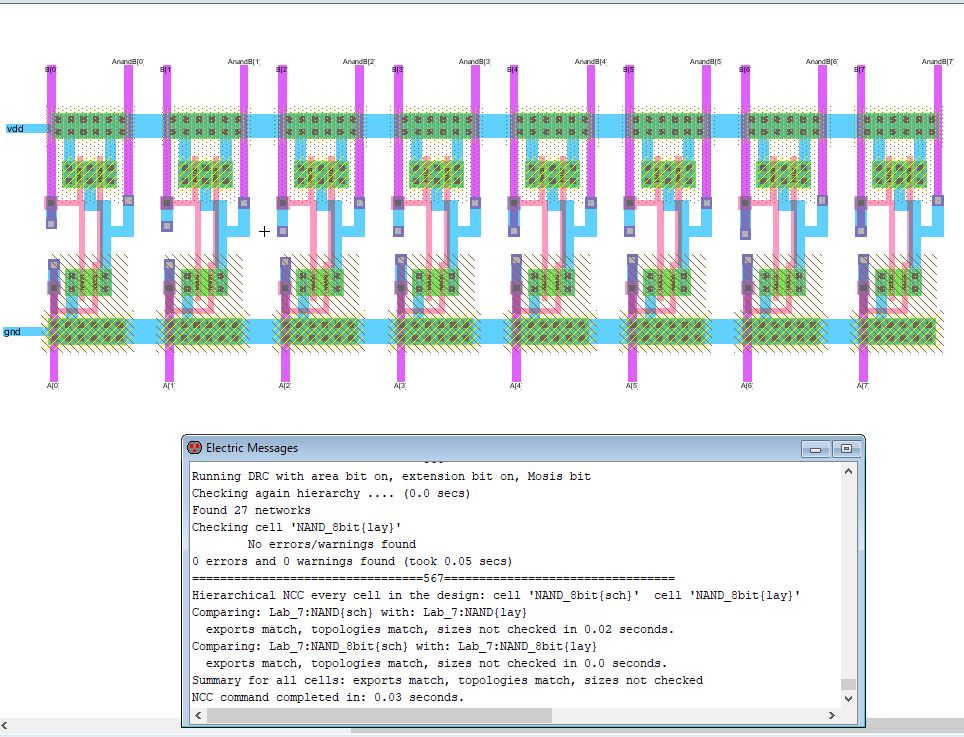The height and width of the screenshot is (737, 964).
Task: Click the Electric Messages title text
Action: (251, 448)
